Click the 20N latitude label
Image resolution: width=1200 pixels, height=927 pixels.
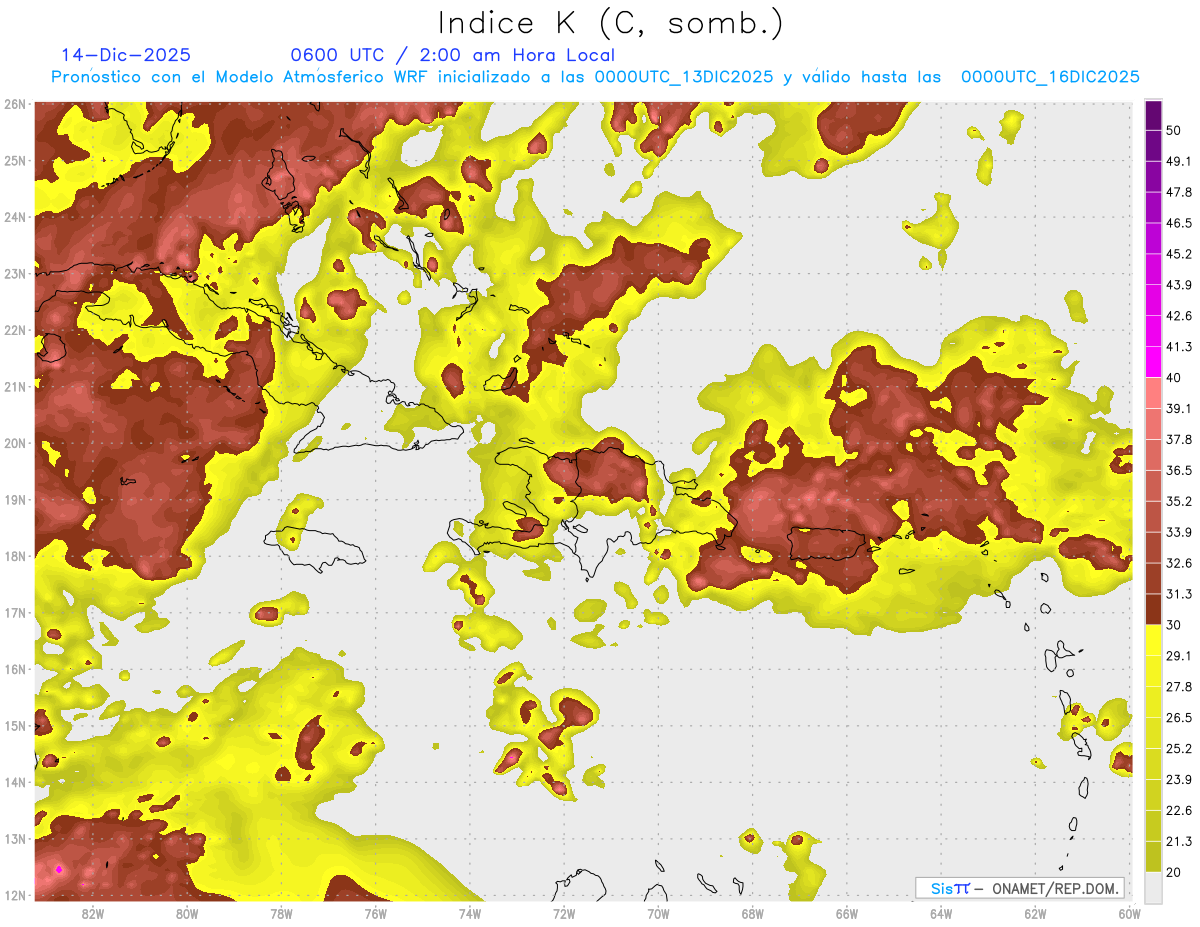[x=15, y=443]
